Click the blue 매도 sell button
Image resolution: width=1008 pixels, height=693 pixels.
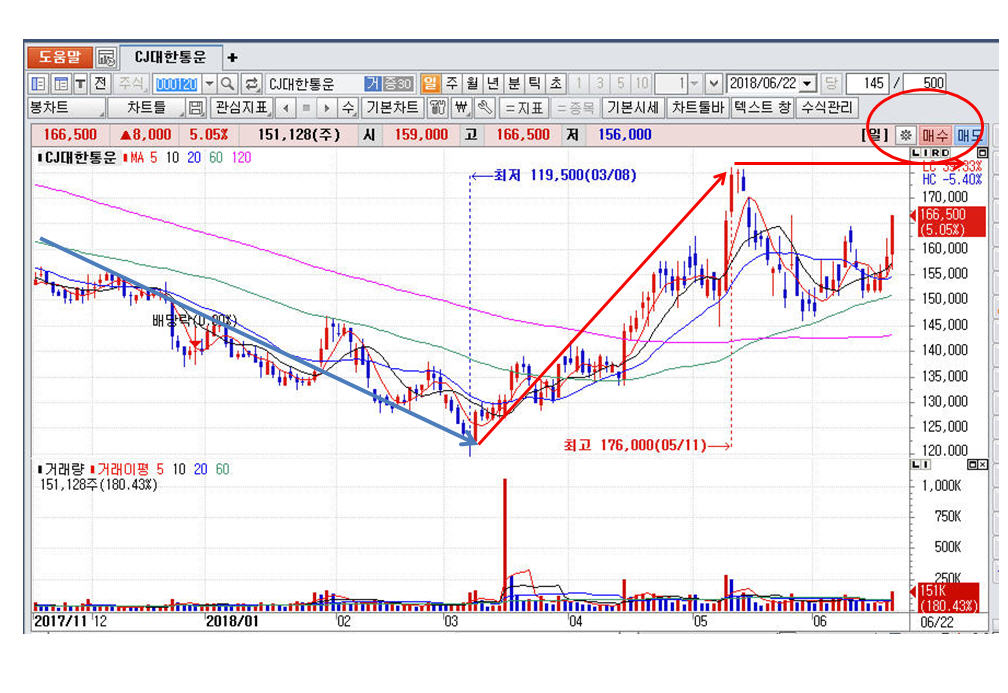pos(968,134)
